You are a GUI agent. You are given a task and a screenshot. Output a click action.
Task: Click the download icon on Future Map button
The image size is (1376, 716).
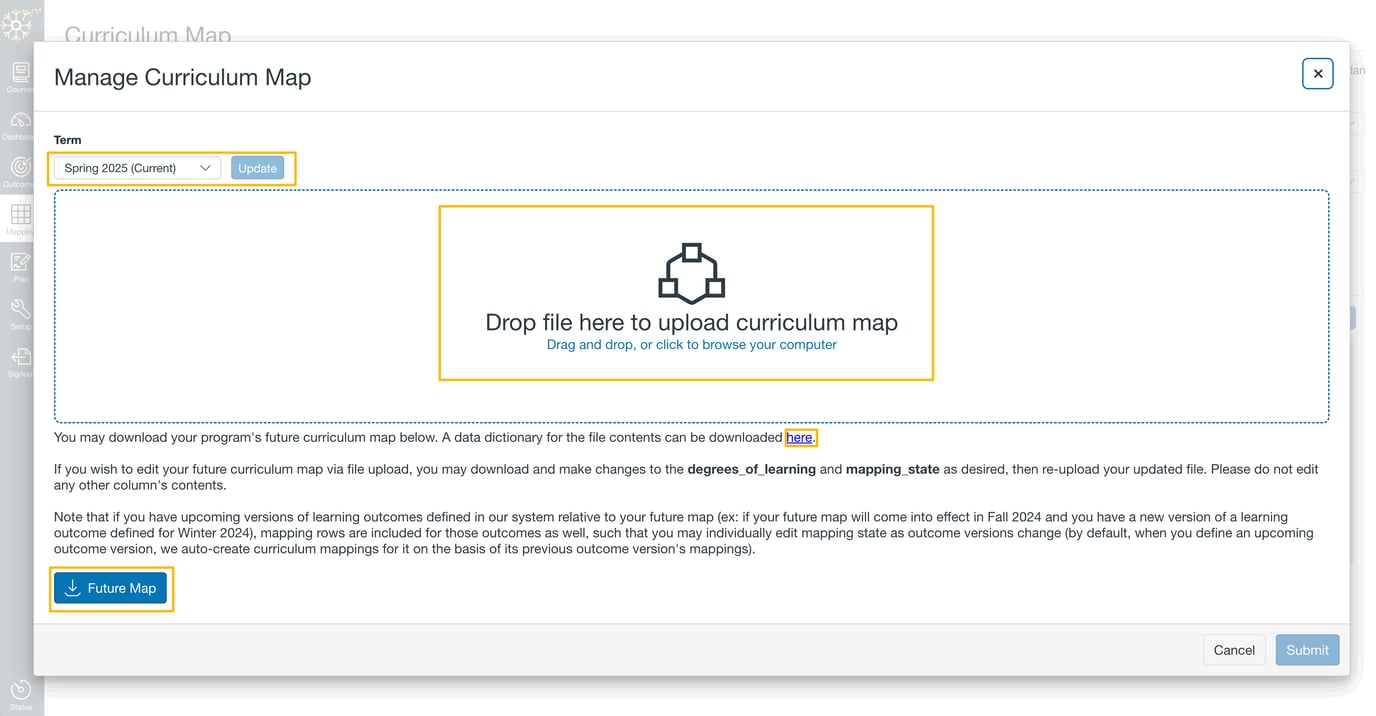(x=72, y=588)
